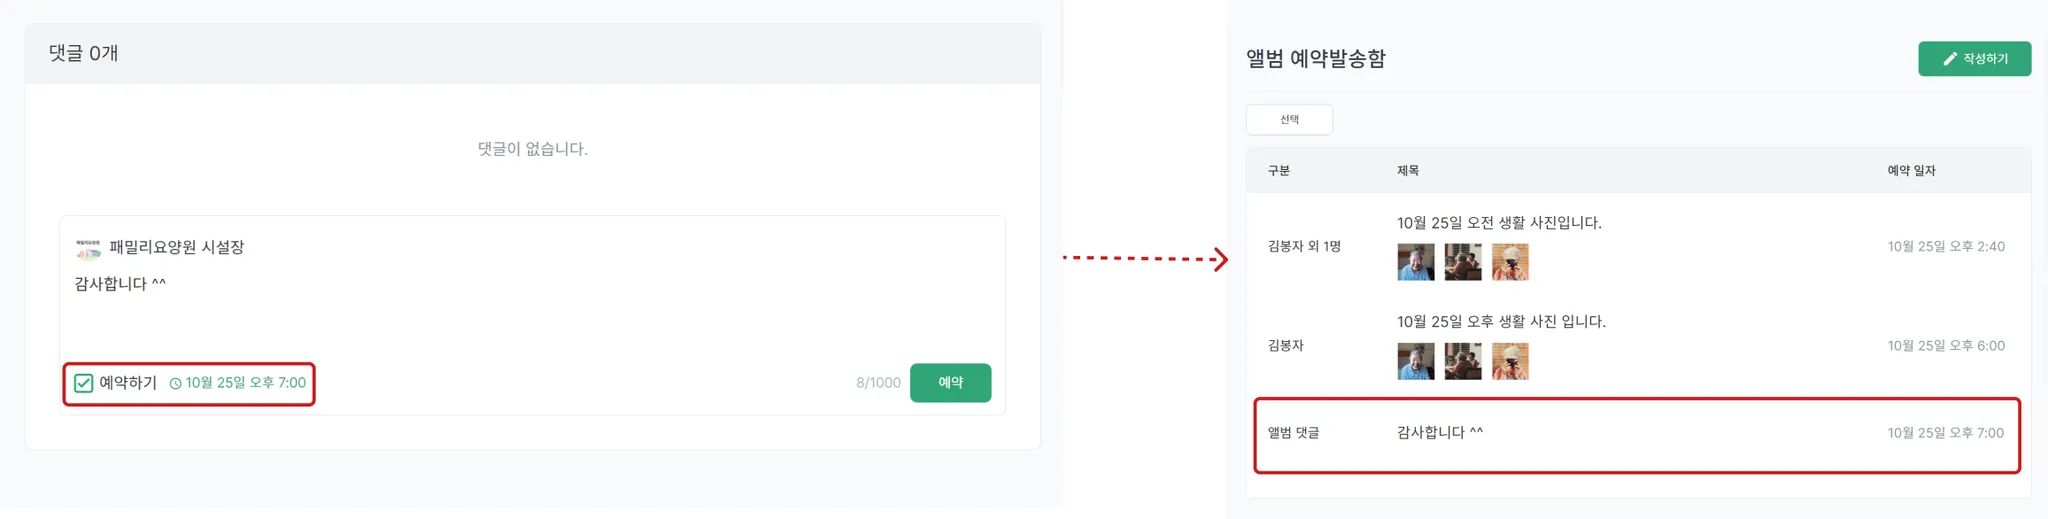This screenshot has height=519, width=2048.
Task: Open first thumbnail of the 오전 생활 사진 post
Action: (1415, 262)
